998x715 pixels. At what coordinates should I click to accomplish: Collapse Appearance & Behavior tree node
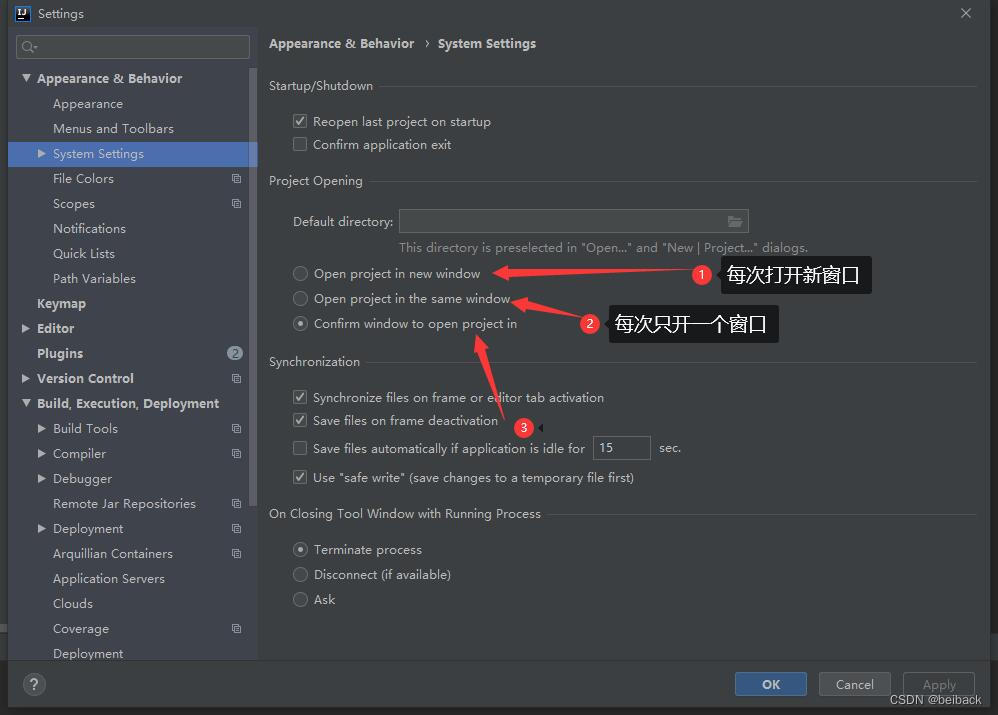(x=26, y=78)
